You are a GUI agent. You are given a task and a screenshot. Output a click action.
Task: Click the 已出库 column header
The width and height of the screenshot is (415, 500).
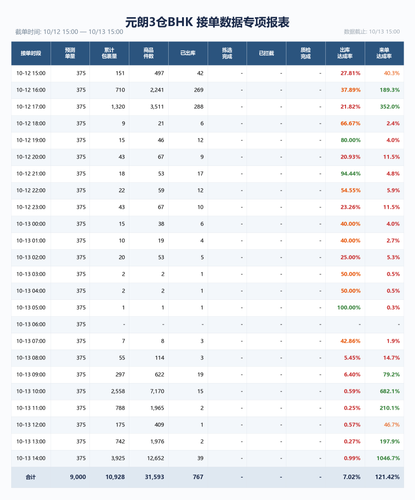(x=188, y=53)
